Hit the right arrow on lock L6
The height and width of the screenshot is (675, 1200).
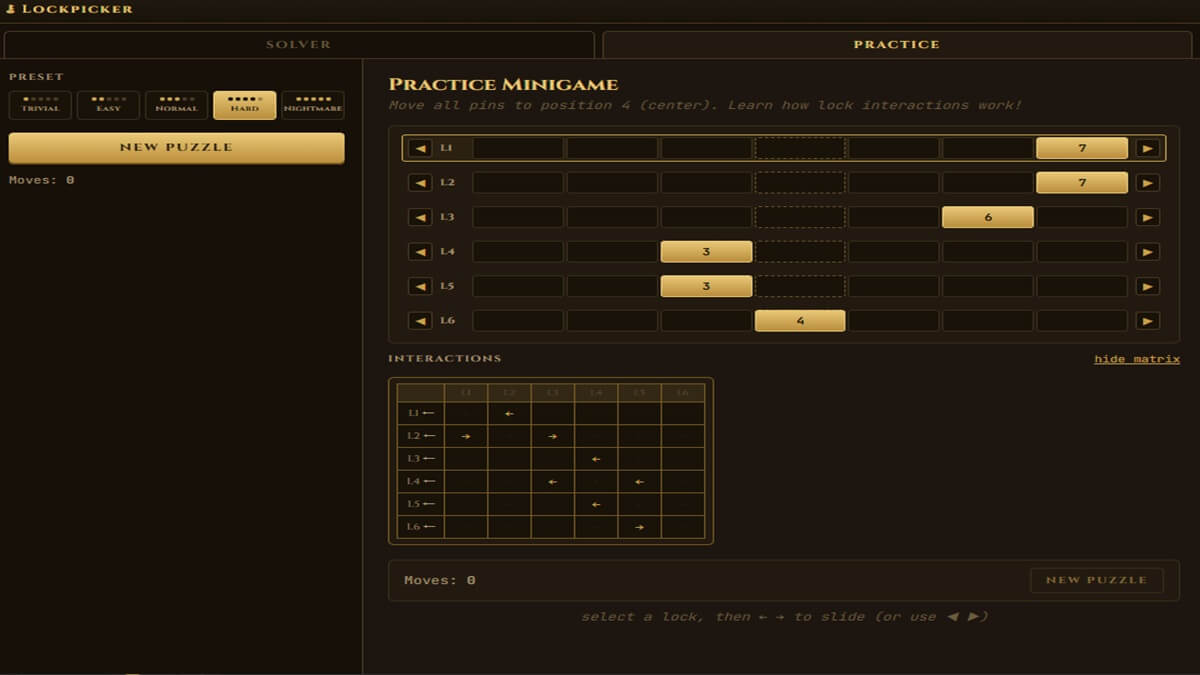pos(1148,321)
